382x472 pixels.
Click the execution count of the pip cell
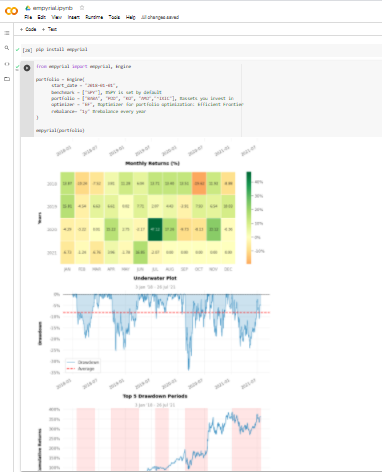coord(27,50)
